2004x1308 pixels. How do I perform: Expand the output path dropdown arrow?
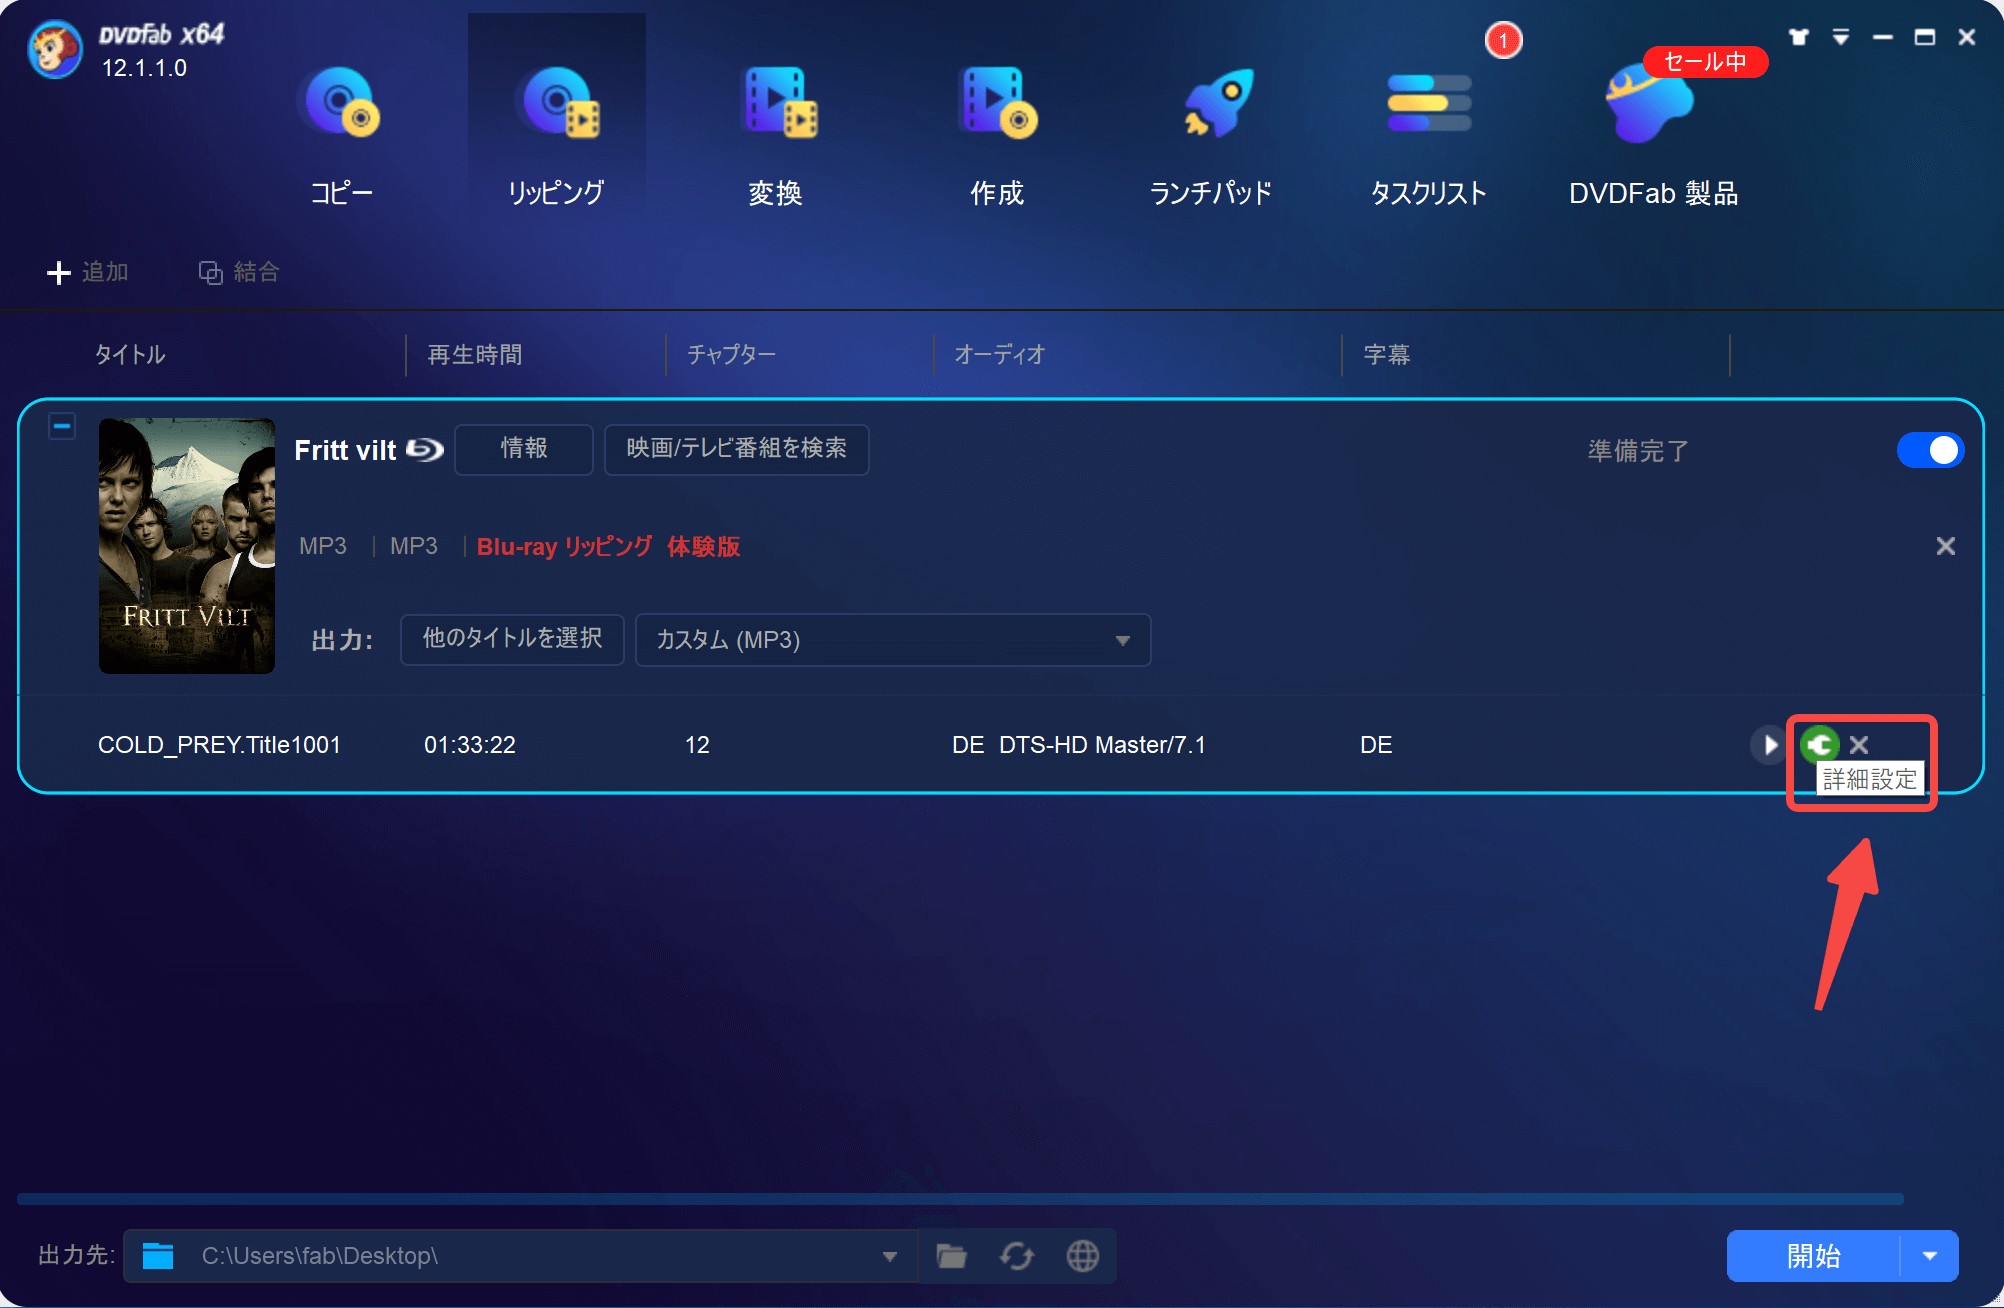pos(889,1257)
